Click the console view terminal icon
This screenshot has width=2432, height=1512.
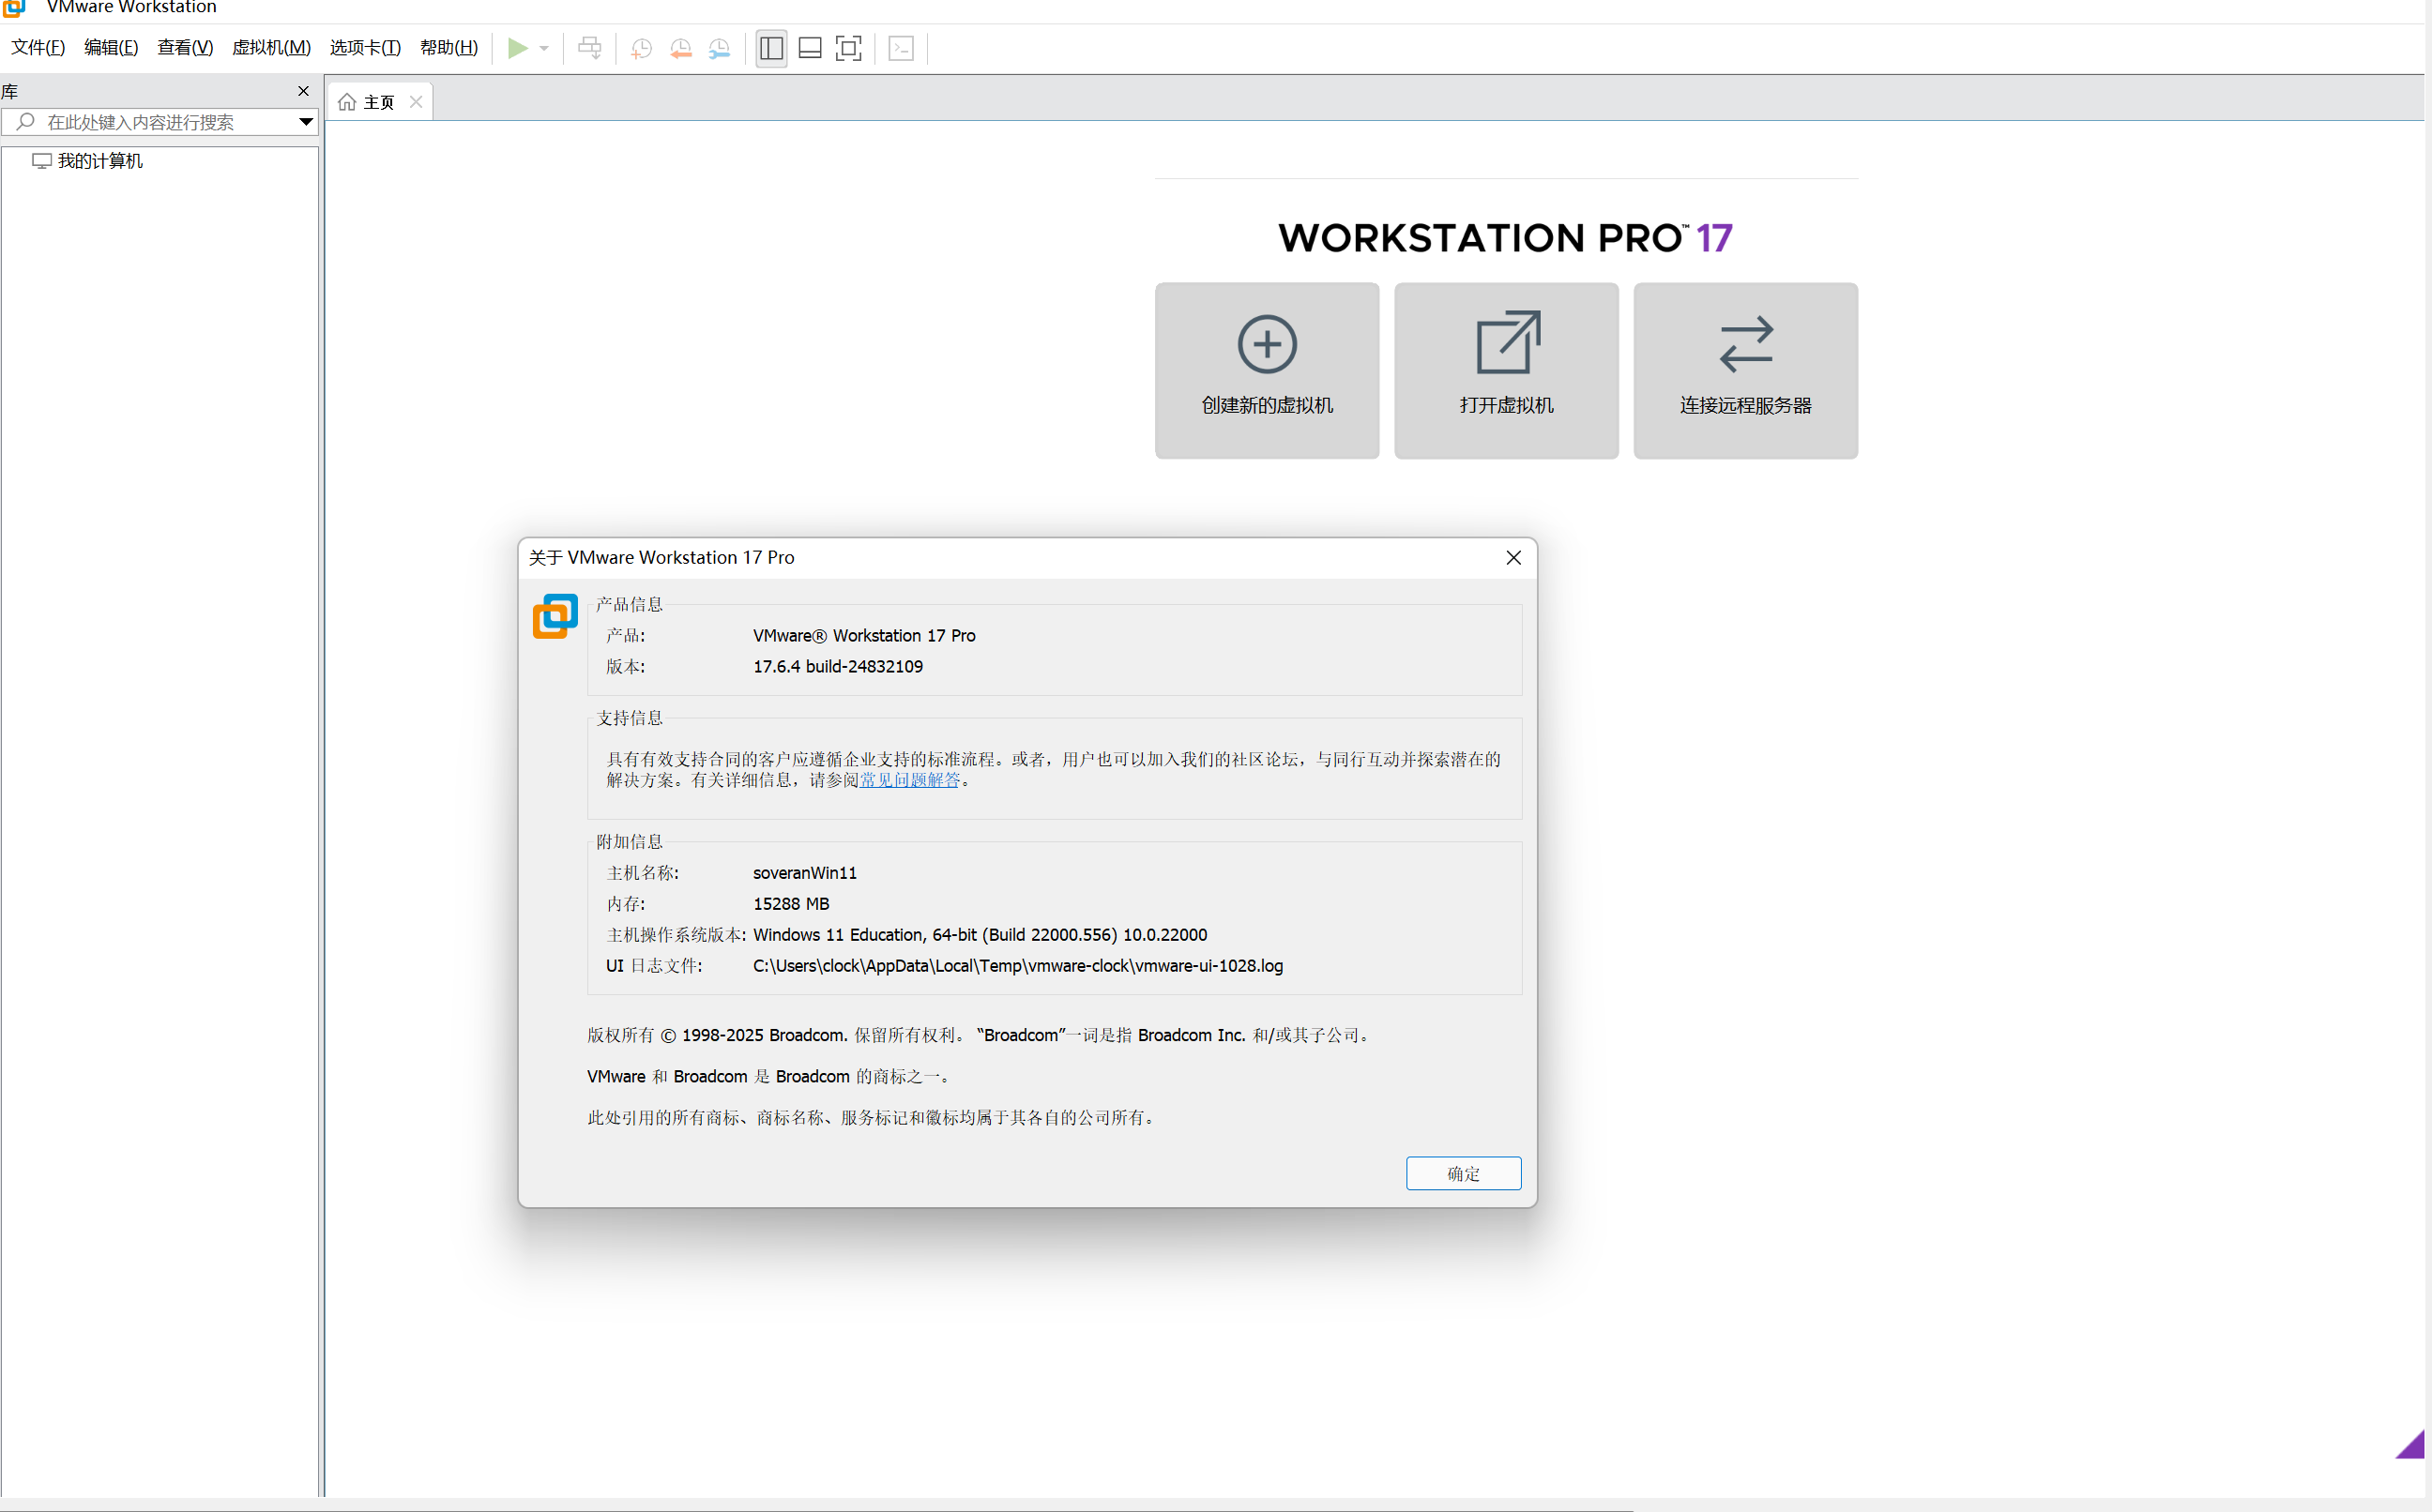[901, 48]
